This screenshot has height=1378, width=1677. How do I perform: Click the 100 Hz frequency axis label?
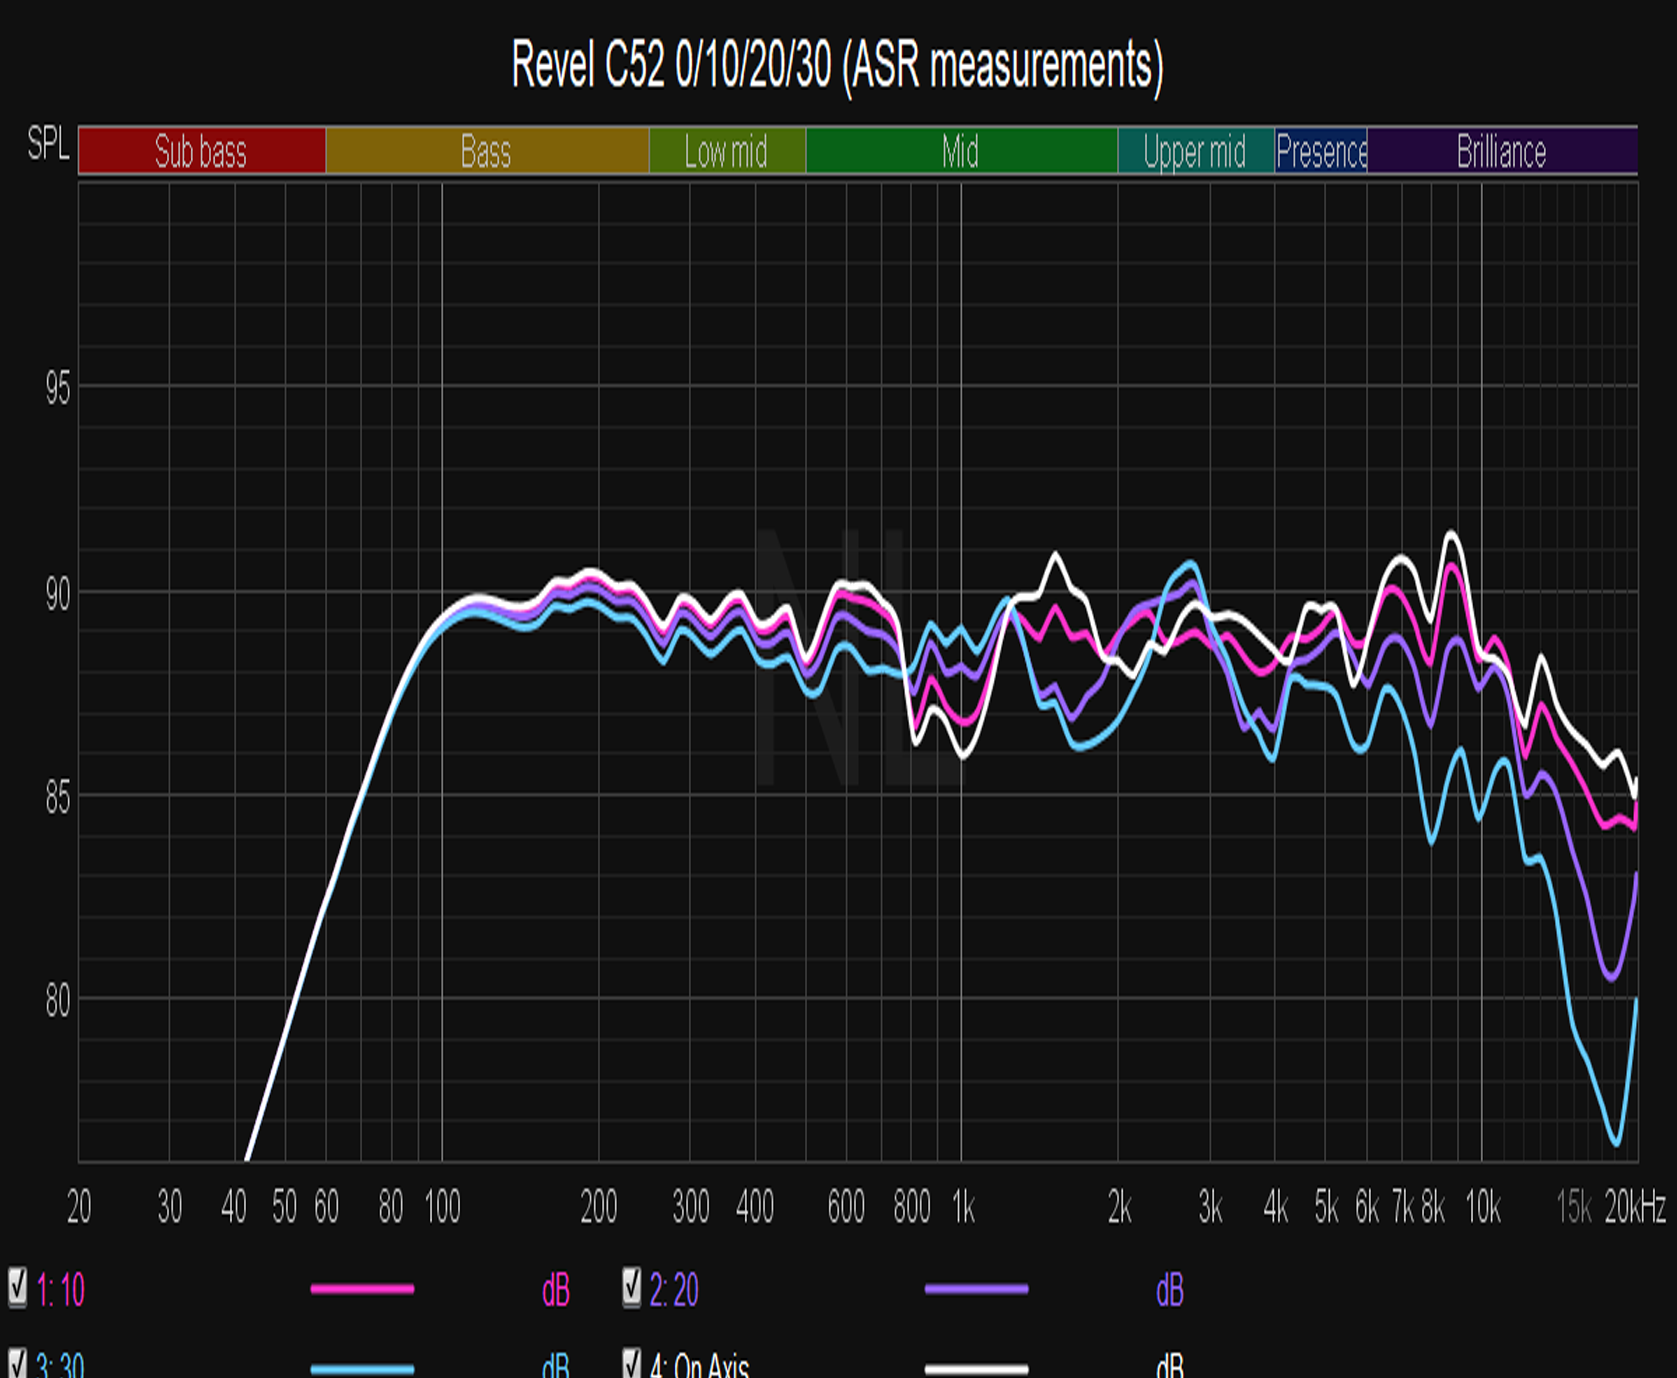tap(442, 1208)
